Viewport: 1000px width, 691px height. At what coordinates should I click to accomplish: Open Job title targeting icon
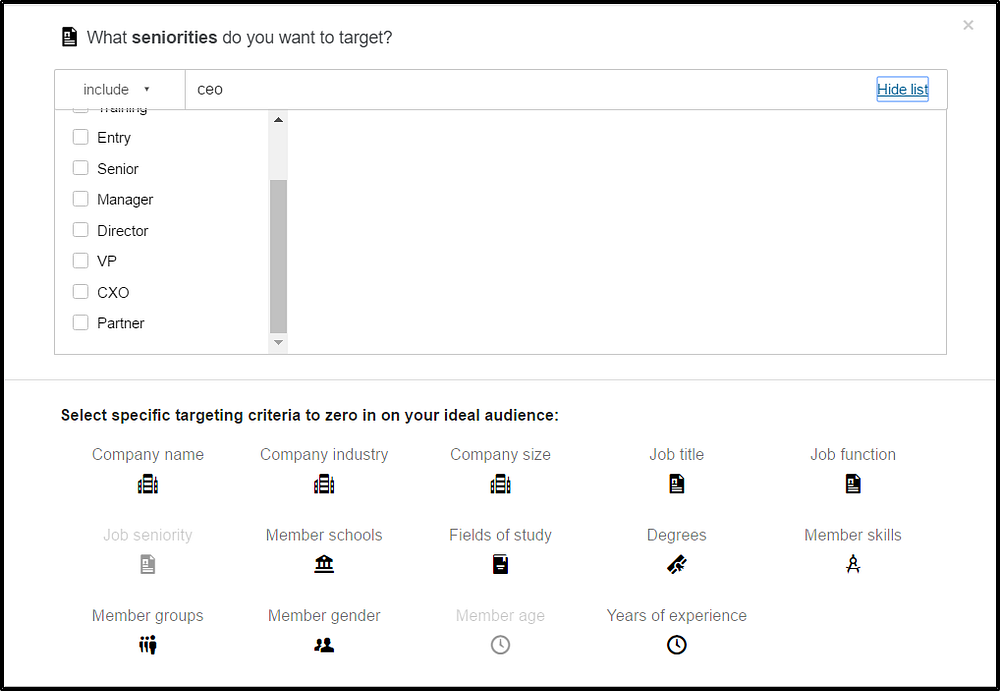click(677, 485)
